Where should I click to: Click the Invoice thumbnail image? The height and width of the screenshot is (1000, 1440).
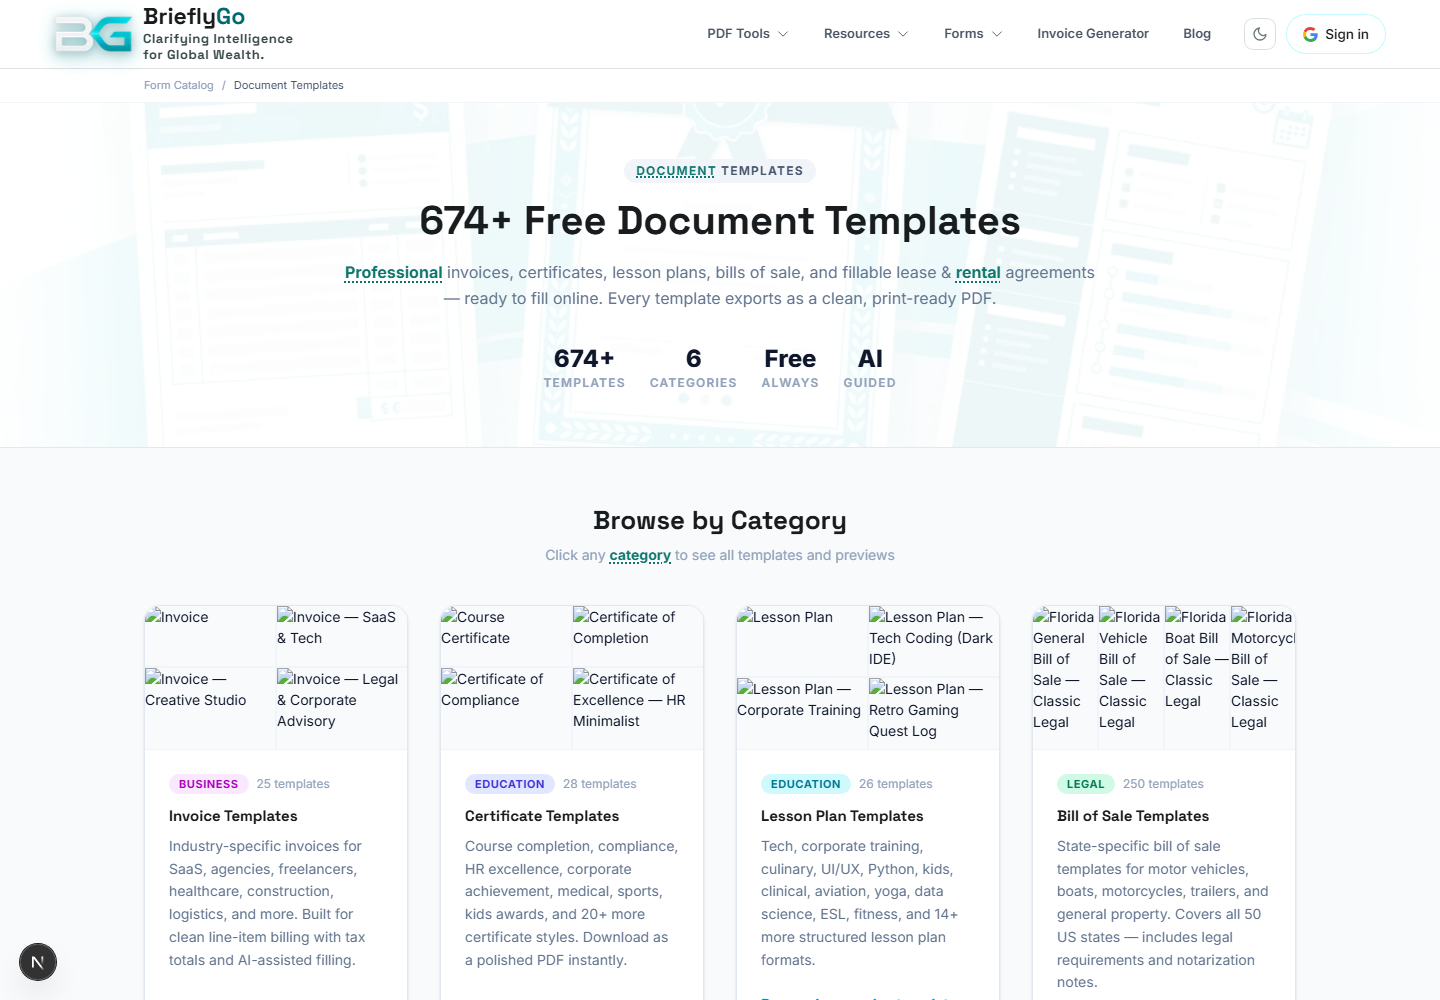pos(210,636)
